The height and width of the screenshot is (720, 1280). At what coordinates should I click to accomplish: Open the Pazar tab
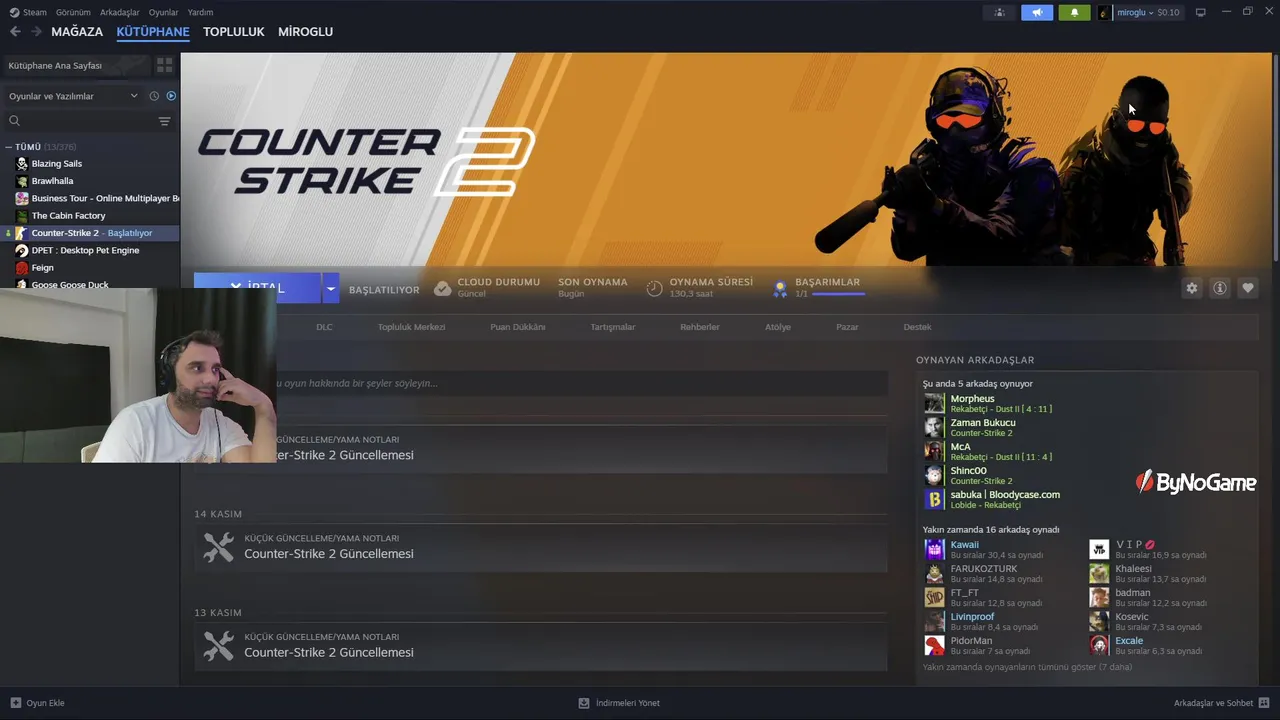(x=847, y=327)
